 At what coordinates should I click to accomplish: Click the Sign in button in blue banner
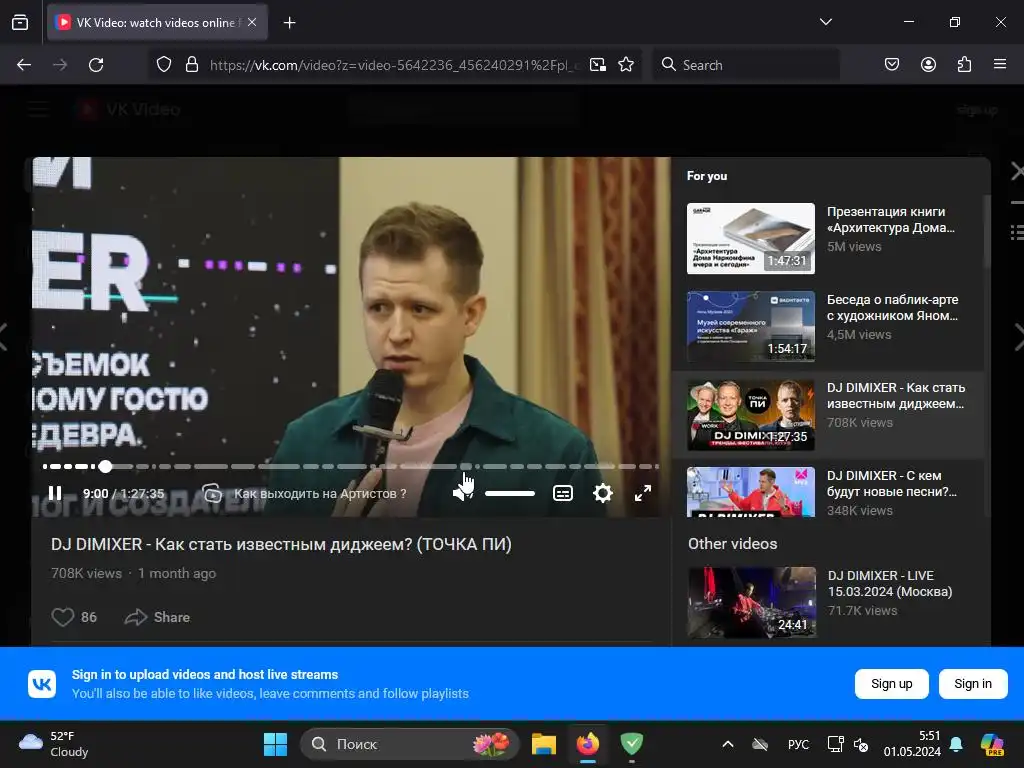[973, 684]
